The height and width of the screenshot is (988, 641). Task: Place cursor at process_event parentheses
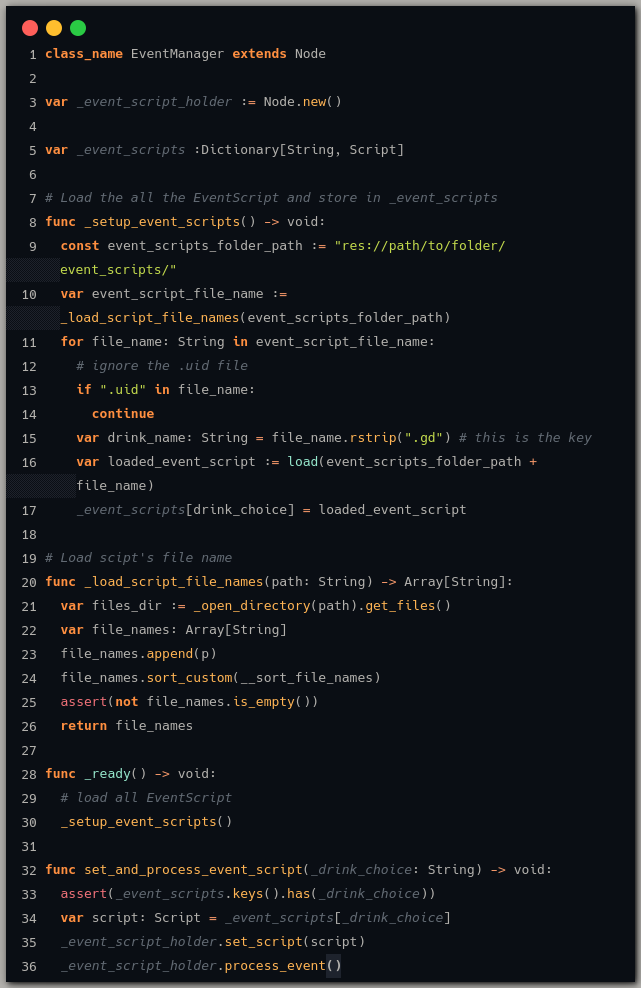(x=334, y=966)
